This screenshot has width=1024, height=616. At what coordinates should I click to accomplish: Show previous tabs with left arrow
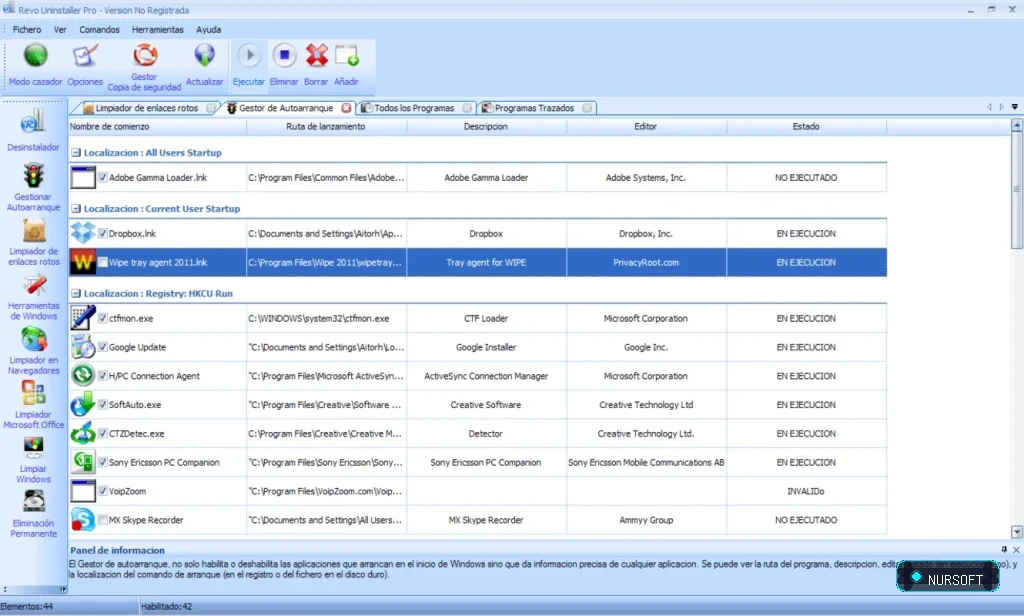(x=989, y=106)
